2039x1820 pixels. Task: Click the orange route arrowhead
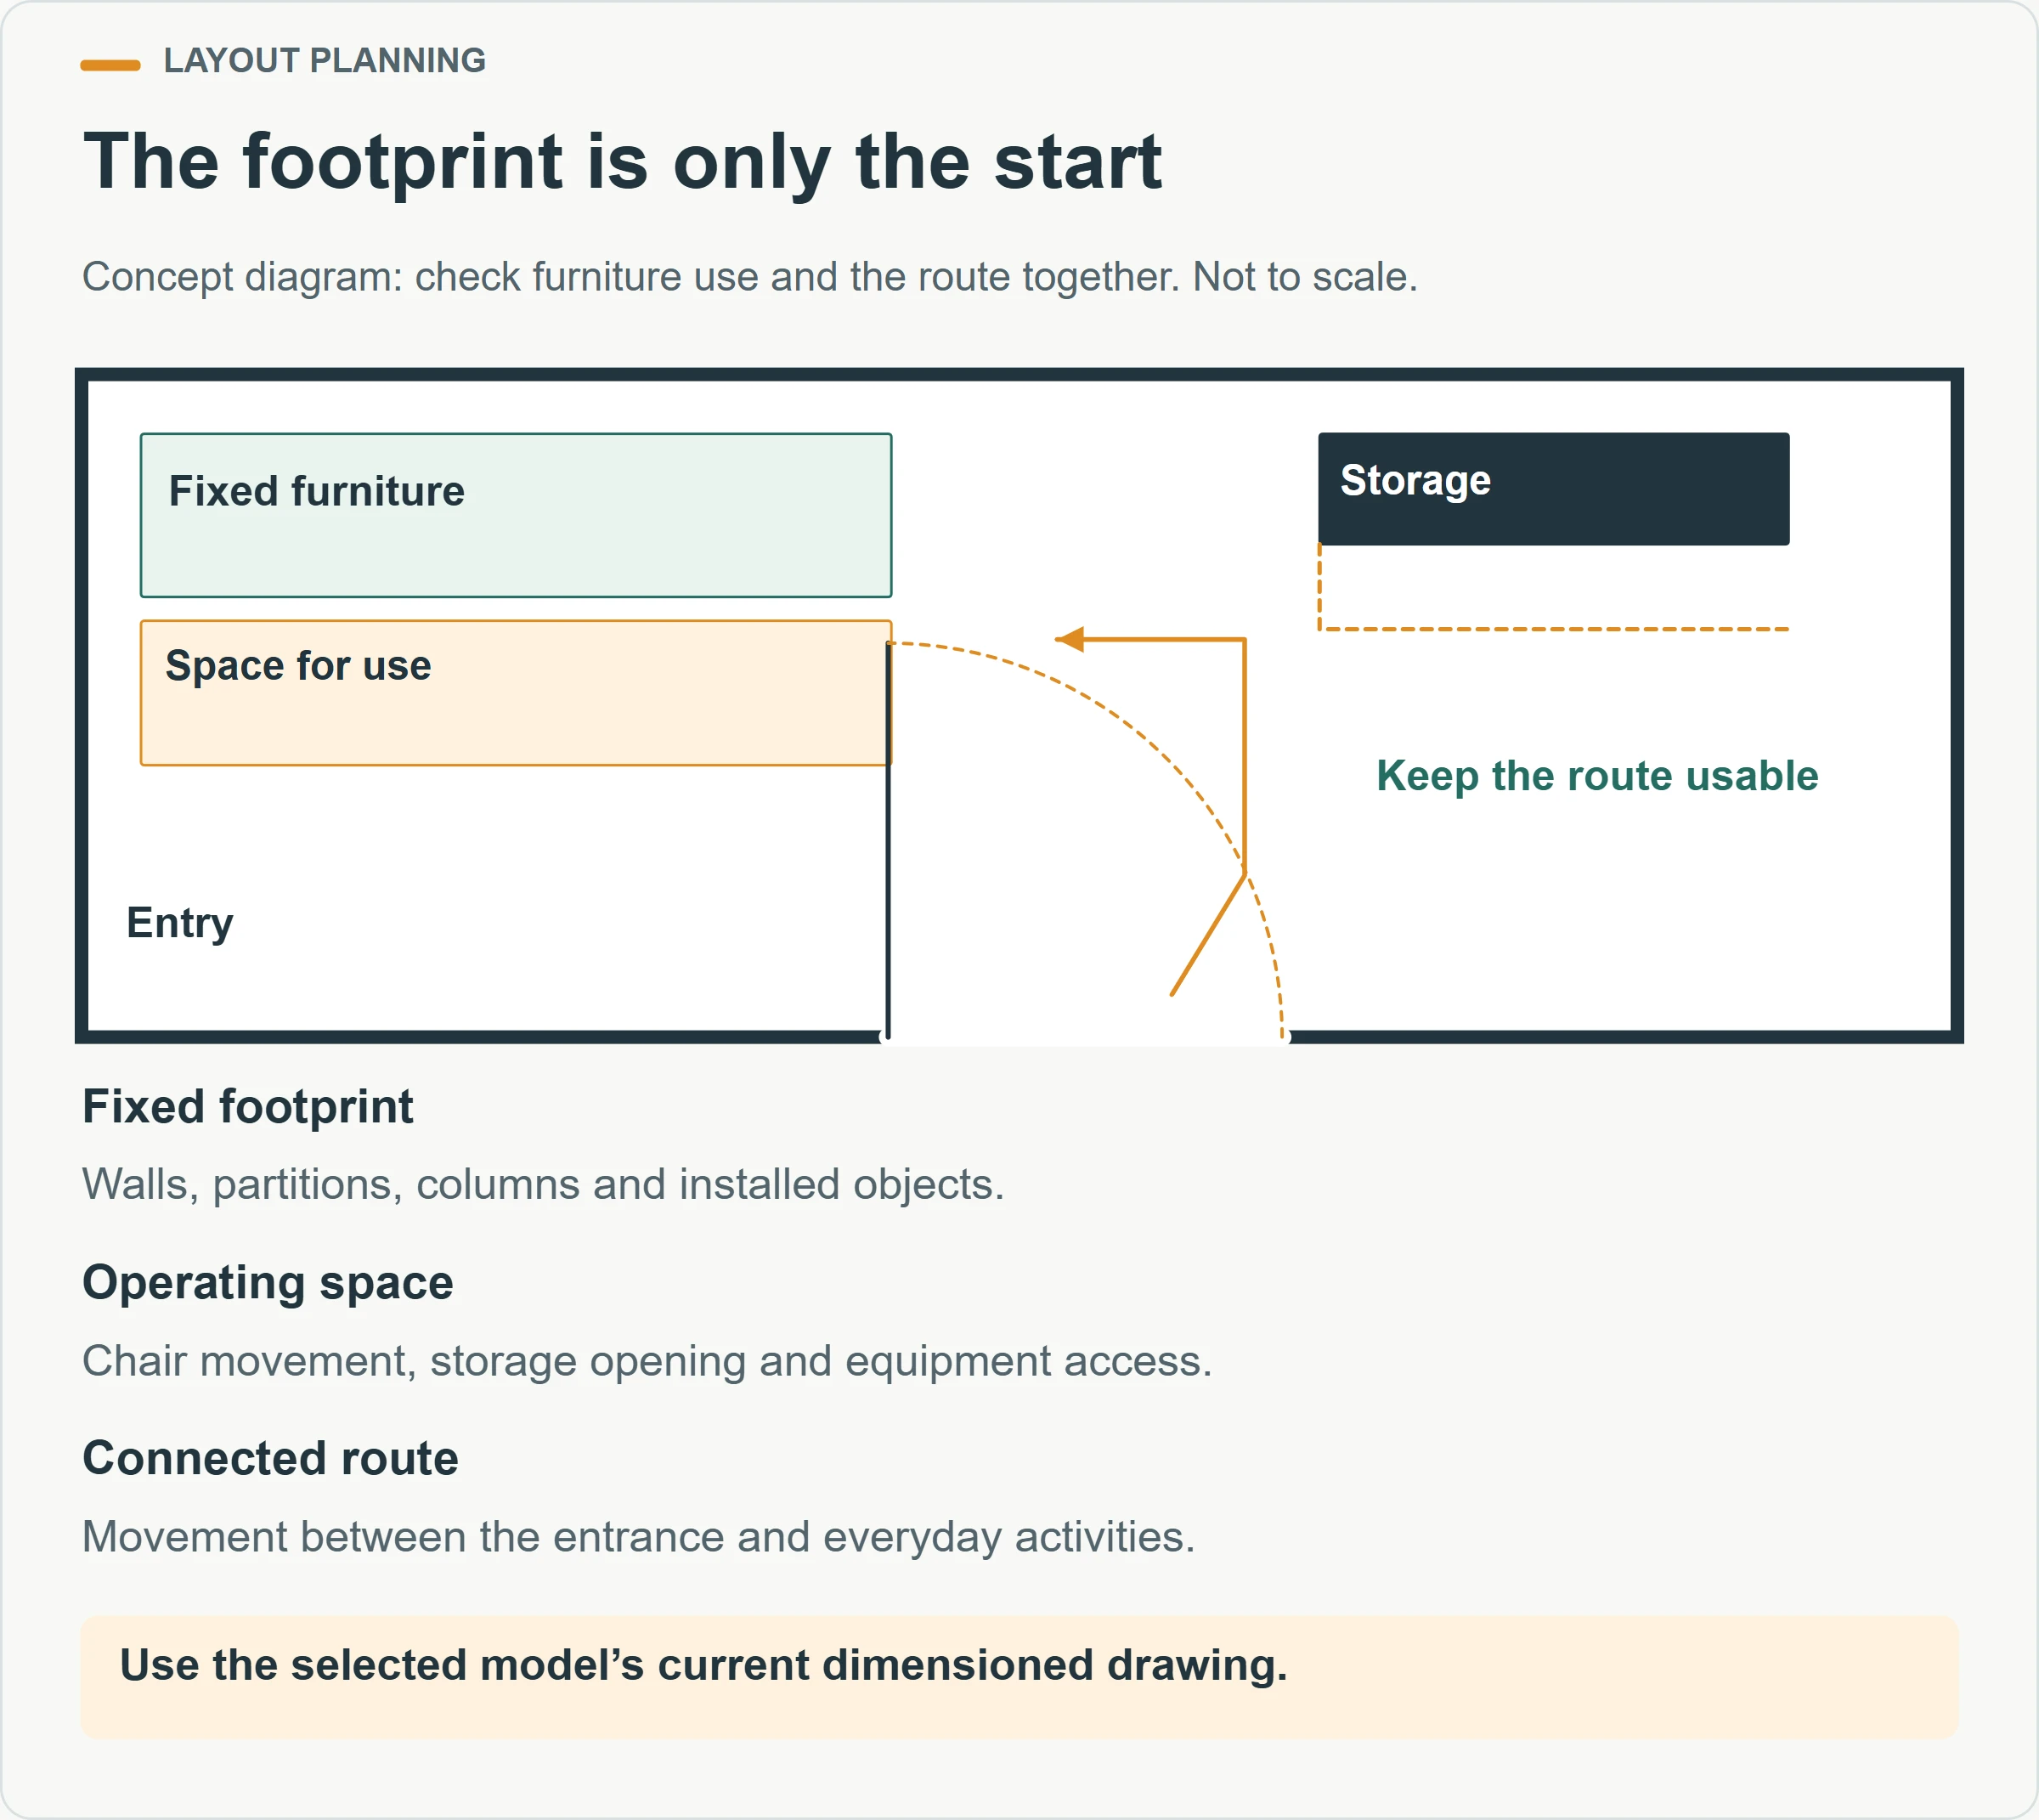pyautogui.click(x=1070, y=639)
